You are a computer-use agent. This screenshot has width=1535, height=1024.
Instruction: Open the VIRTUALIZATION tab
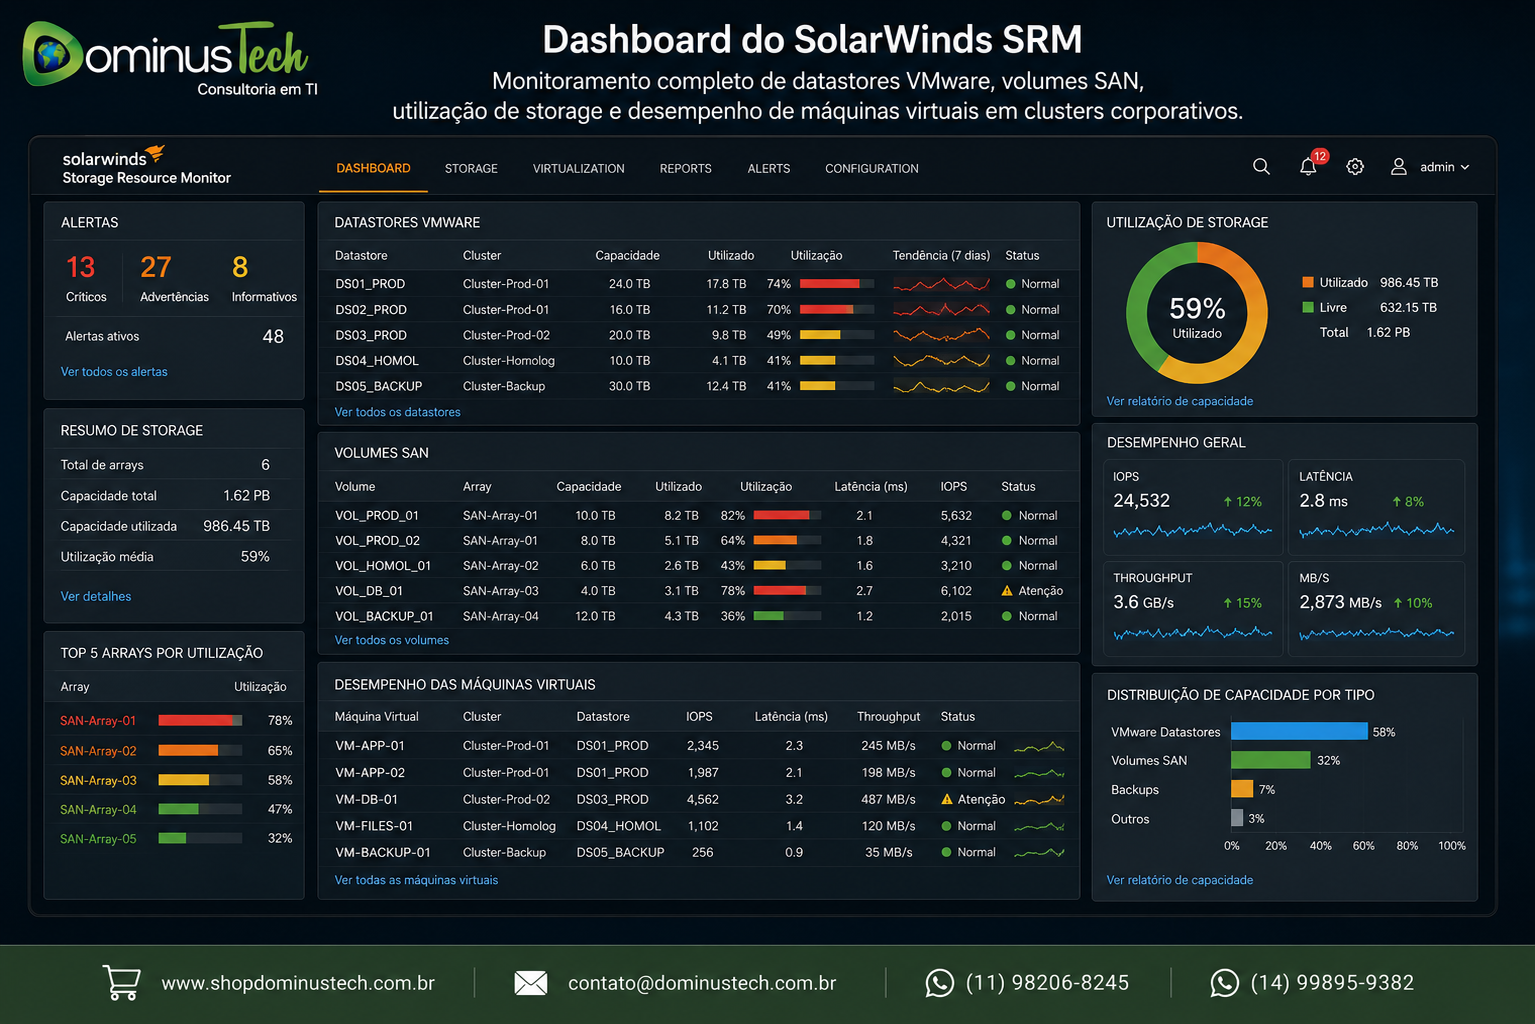click(578, 169)
